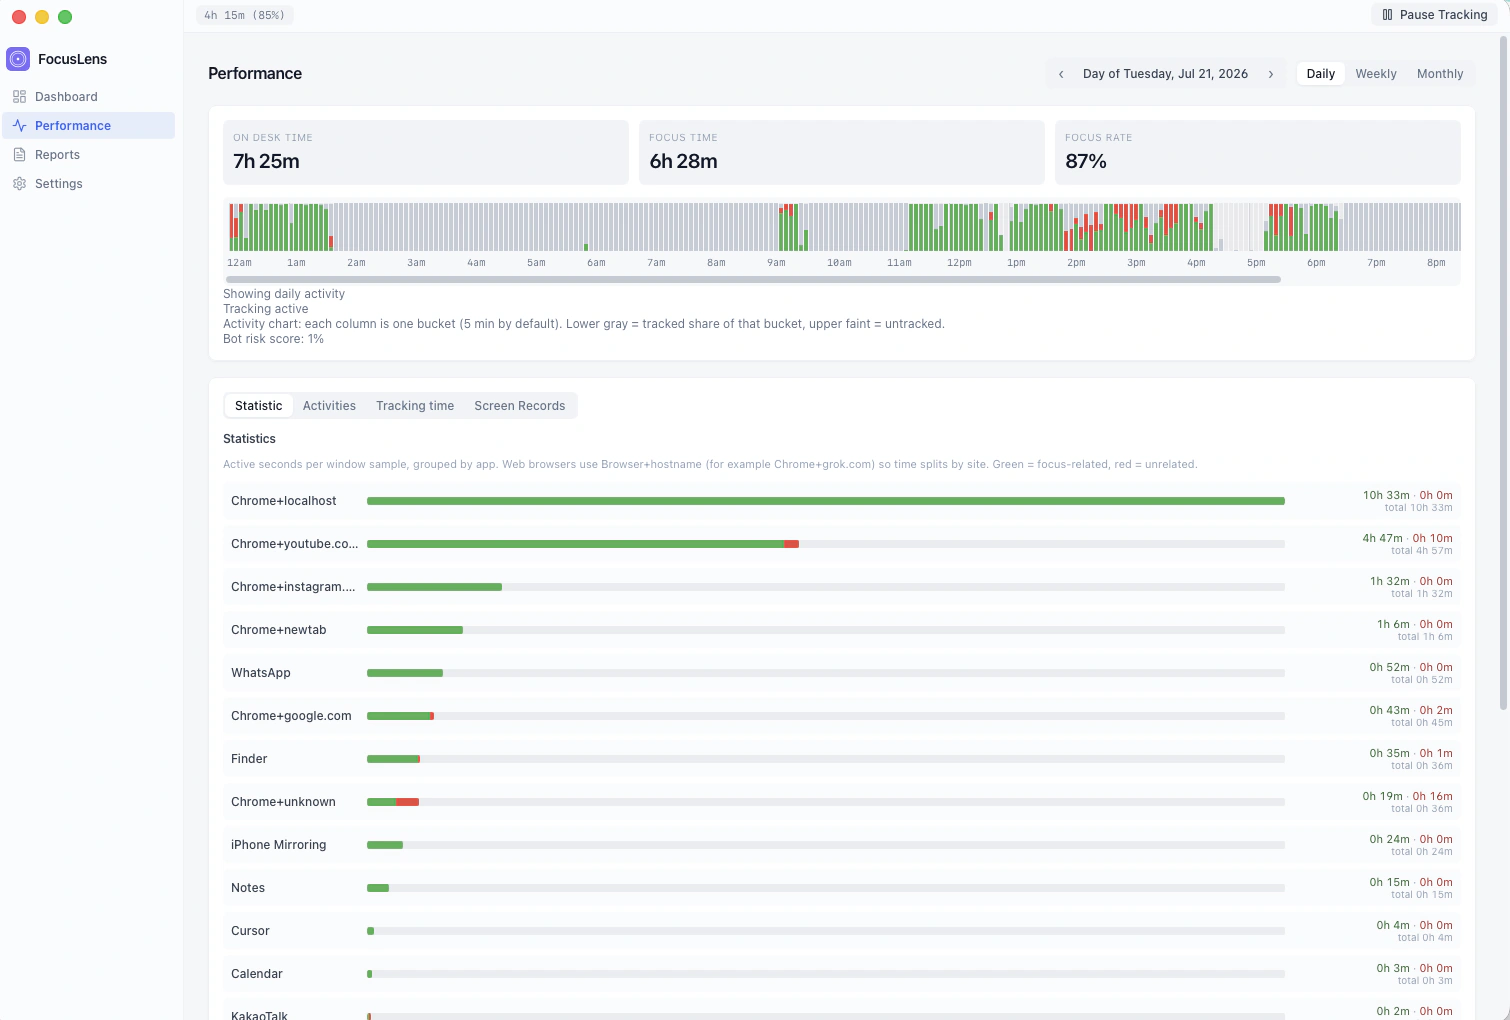Click the 12pm label on activity chart
The width and height of the screenshot is (1510, 1020).
959,263
